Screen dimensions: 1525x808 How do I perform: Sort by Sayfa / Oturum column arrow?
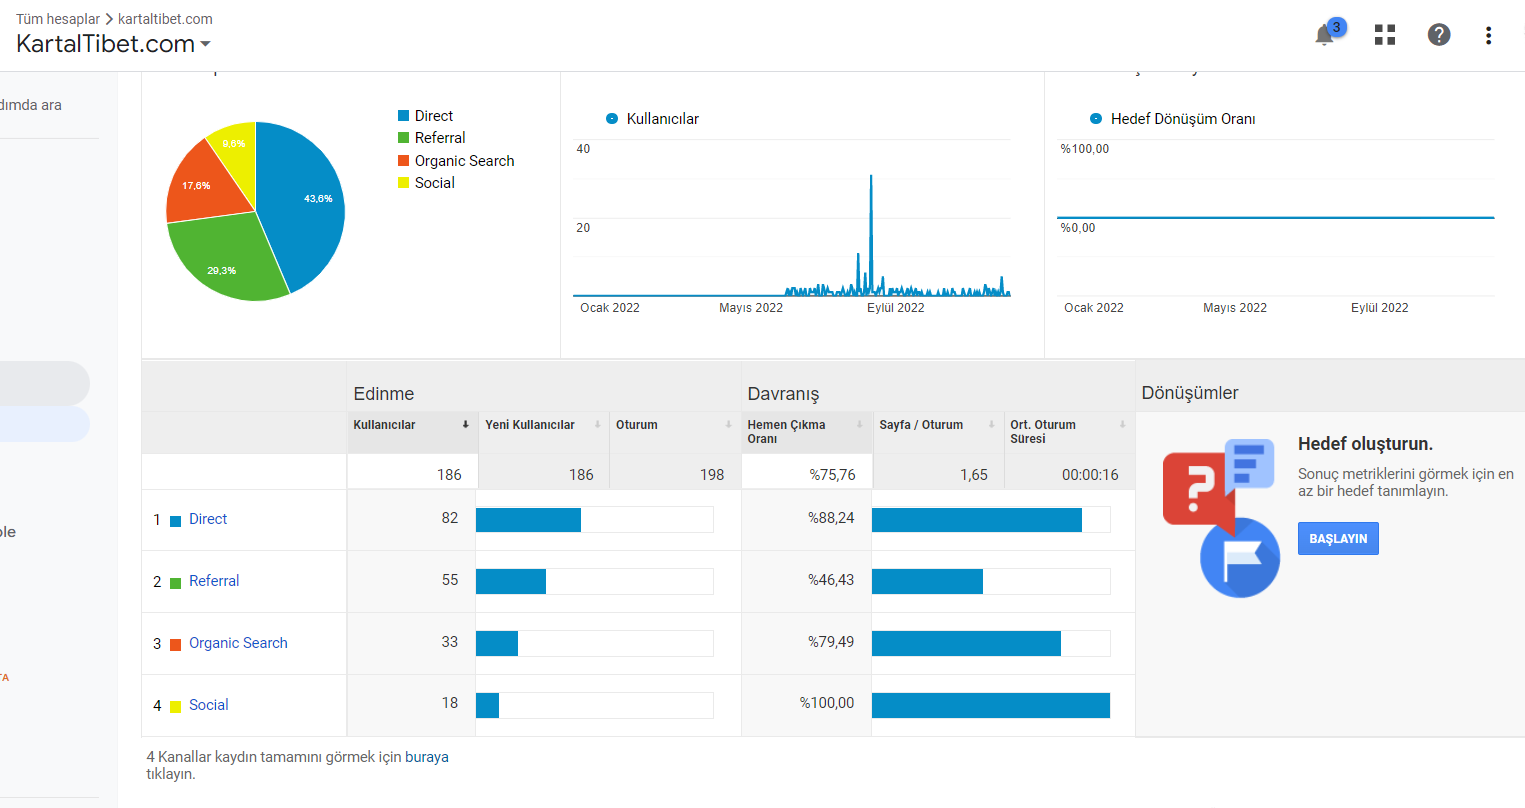(x=991, y=425)
